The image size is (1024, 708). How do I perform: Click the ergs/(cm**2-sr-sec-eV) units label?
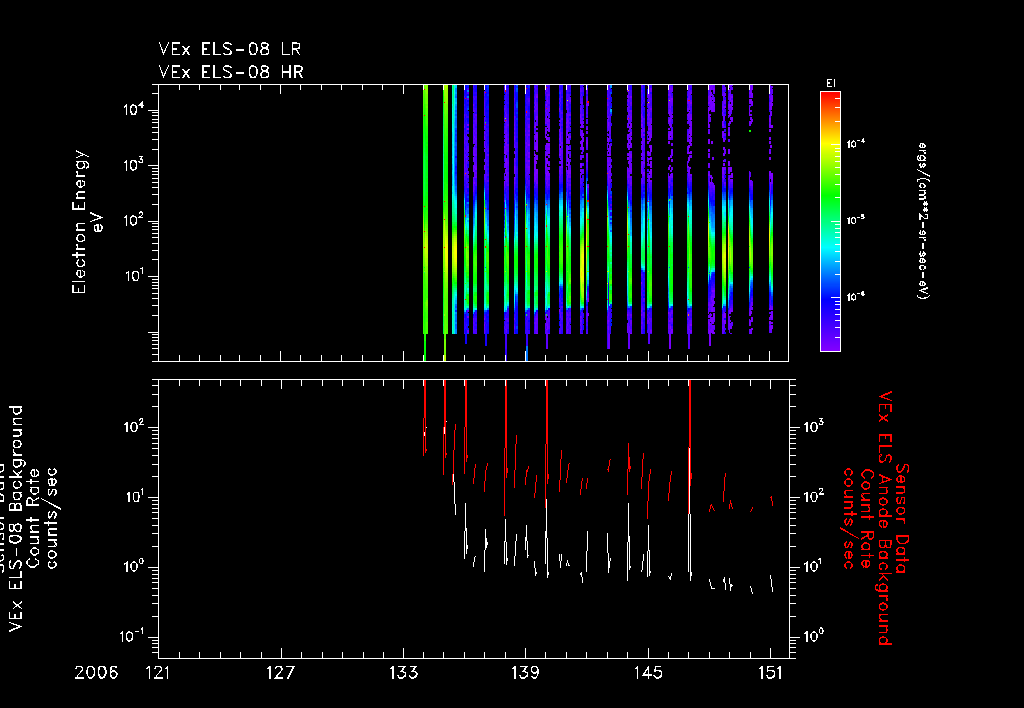[x=922, y=221]
